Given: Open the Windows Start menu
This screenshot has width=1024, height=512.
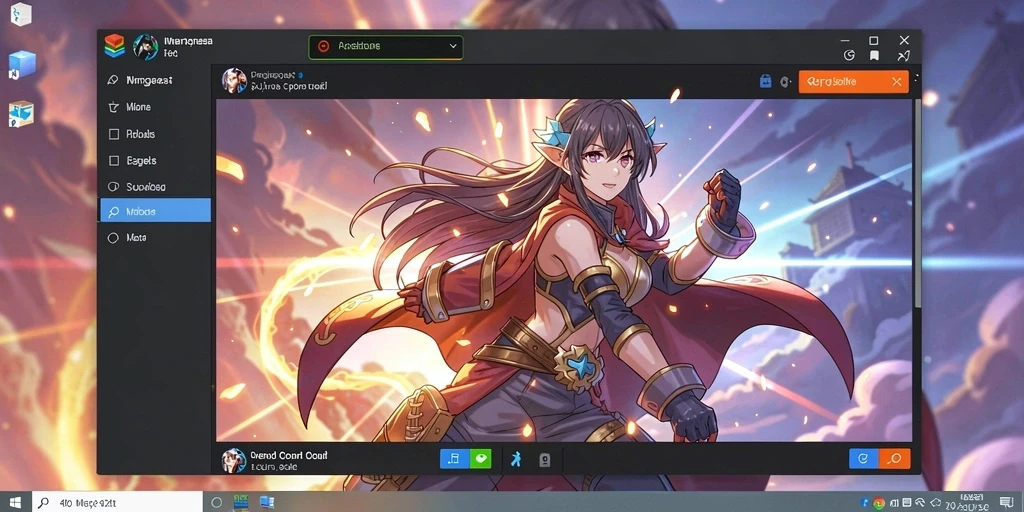Looking at the screenshot, I should pyautogui.click(x=16, y=502).
